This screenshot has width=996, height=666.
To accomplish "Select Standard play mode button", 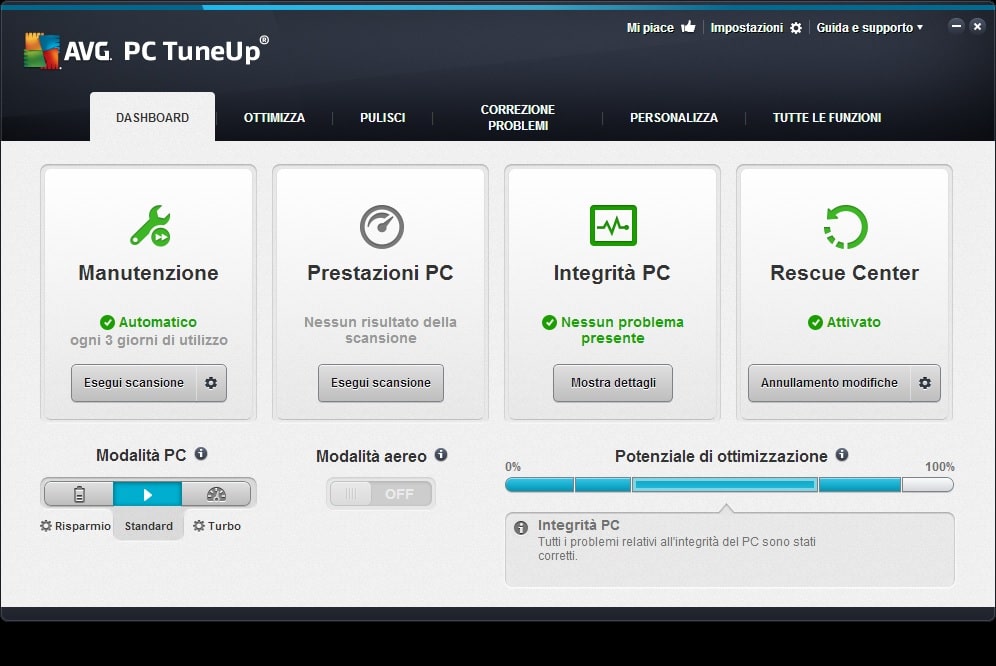I will click(147, 494).
